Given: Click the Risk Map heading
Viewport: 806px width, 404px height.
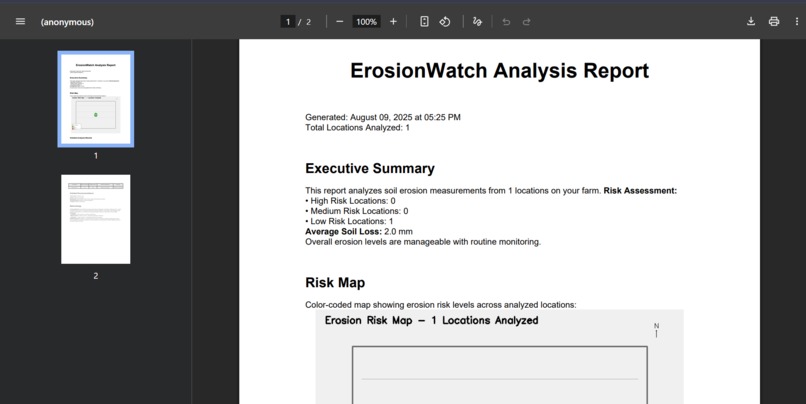Looking at the screenshot, I should pos(335,283).
